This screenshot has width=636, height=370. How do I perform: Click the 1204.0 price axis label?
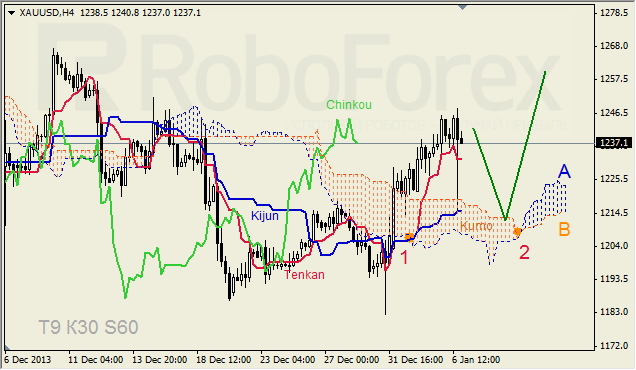614,246
